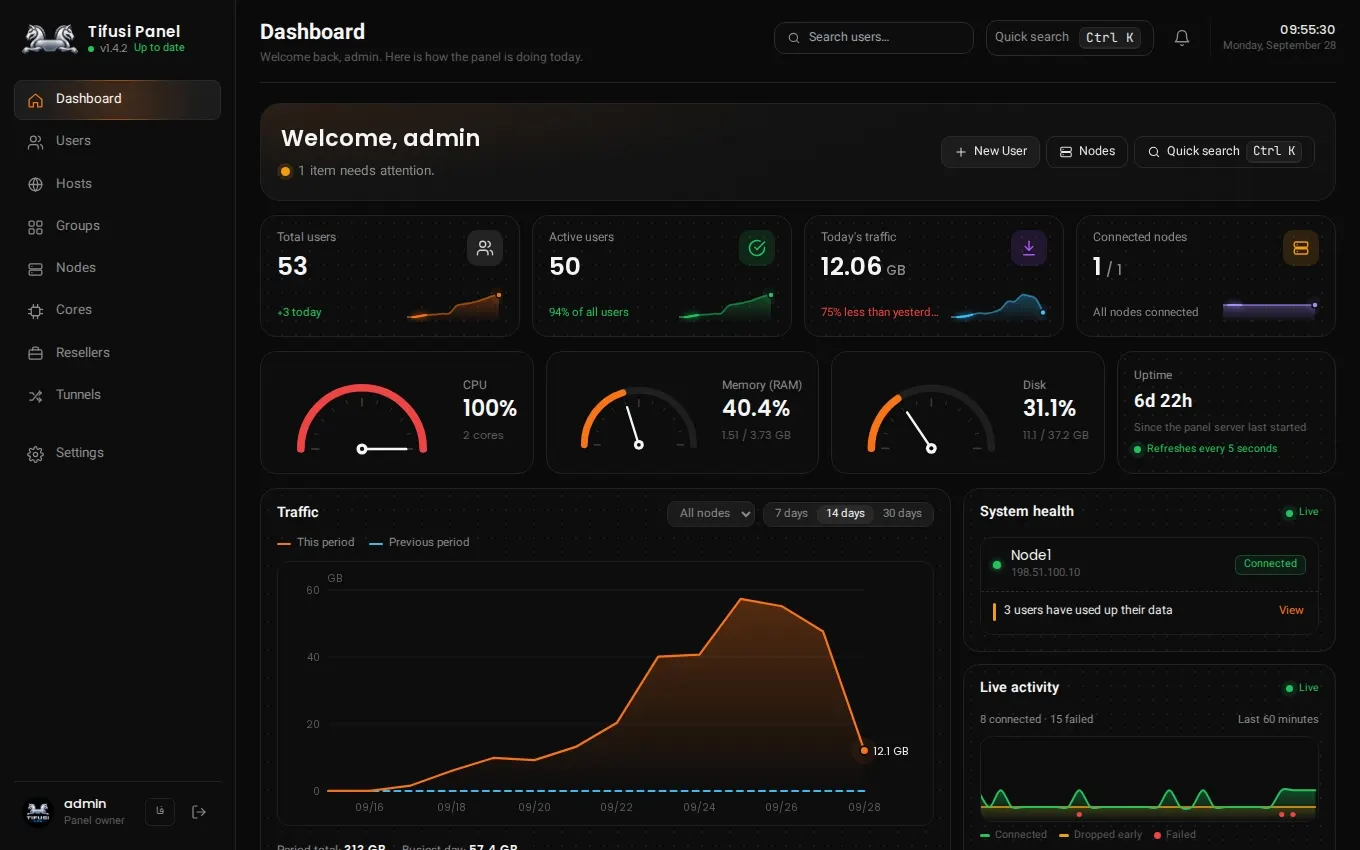1360x850 pixels.
Task: Open Quick search in the top header
Action: (x=1069, y=38)
